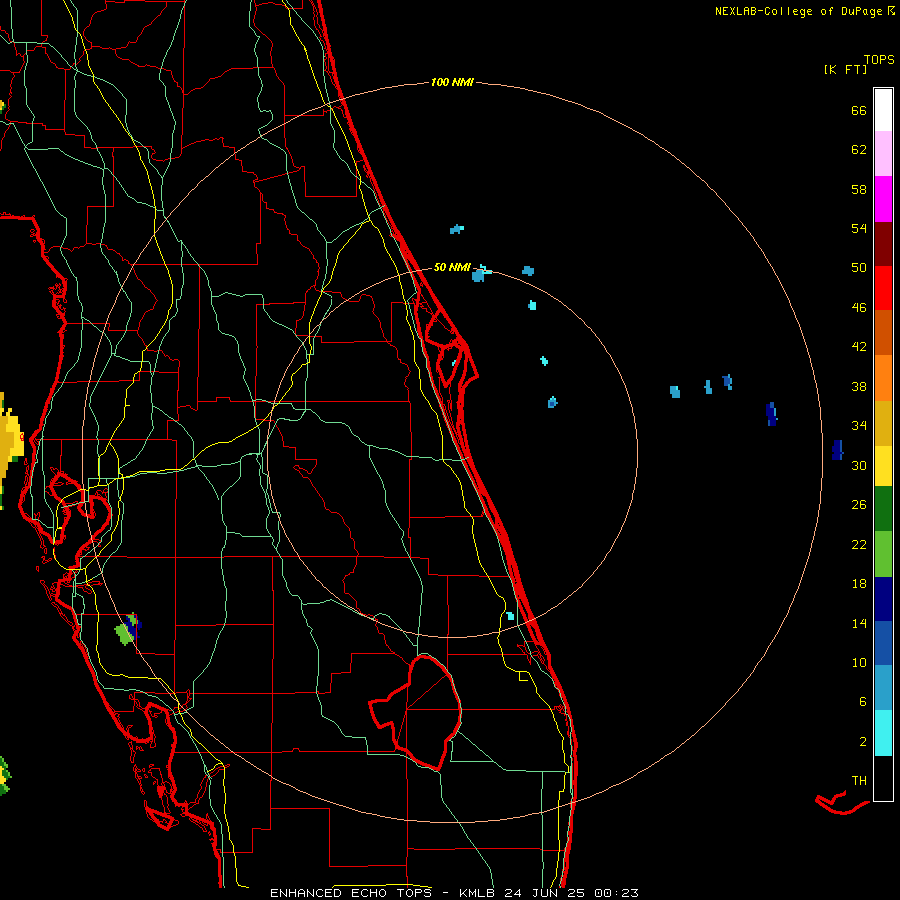Image resolution: width=900 pixels, height=900 pixels.
Task: Click the 66 legend value
Action: pyautogui.click(x=859, y=111)
